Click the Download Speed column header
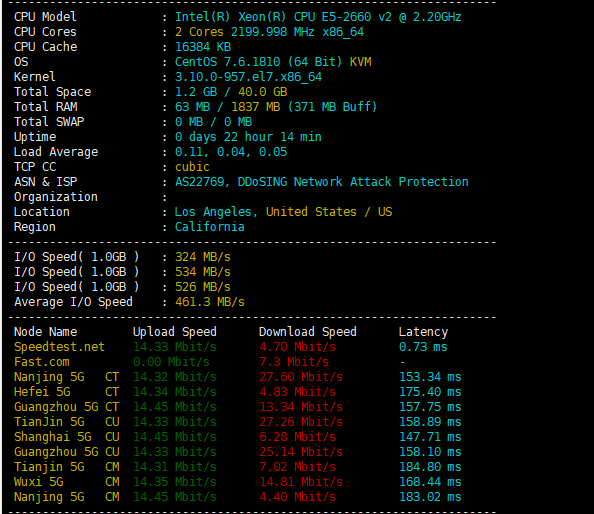Viewport: 594px width, 514px height. click(x=308, y=332)
